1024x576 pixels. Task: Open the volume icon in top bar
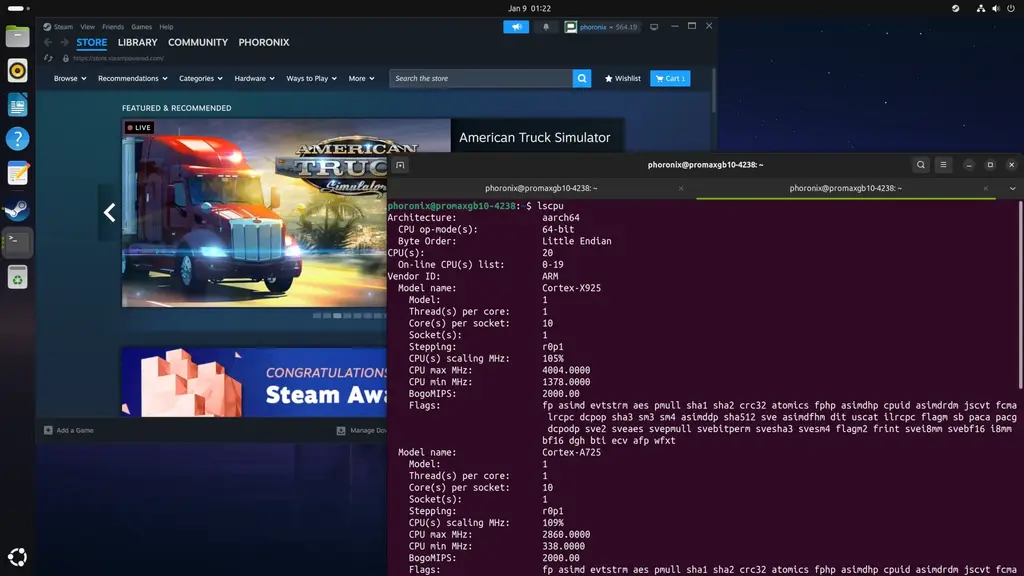click(996, 8)
